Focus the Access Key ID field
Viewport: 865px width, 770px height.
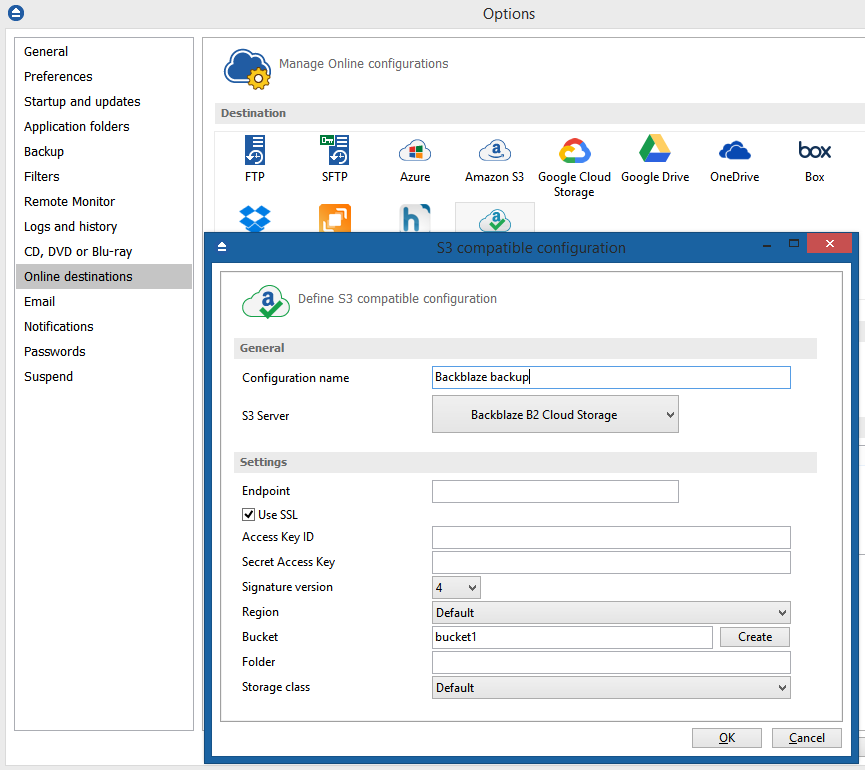611,538
